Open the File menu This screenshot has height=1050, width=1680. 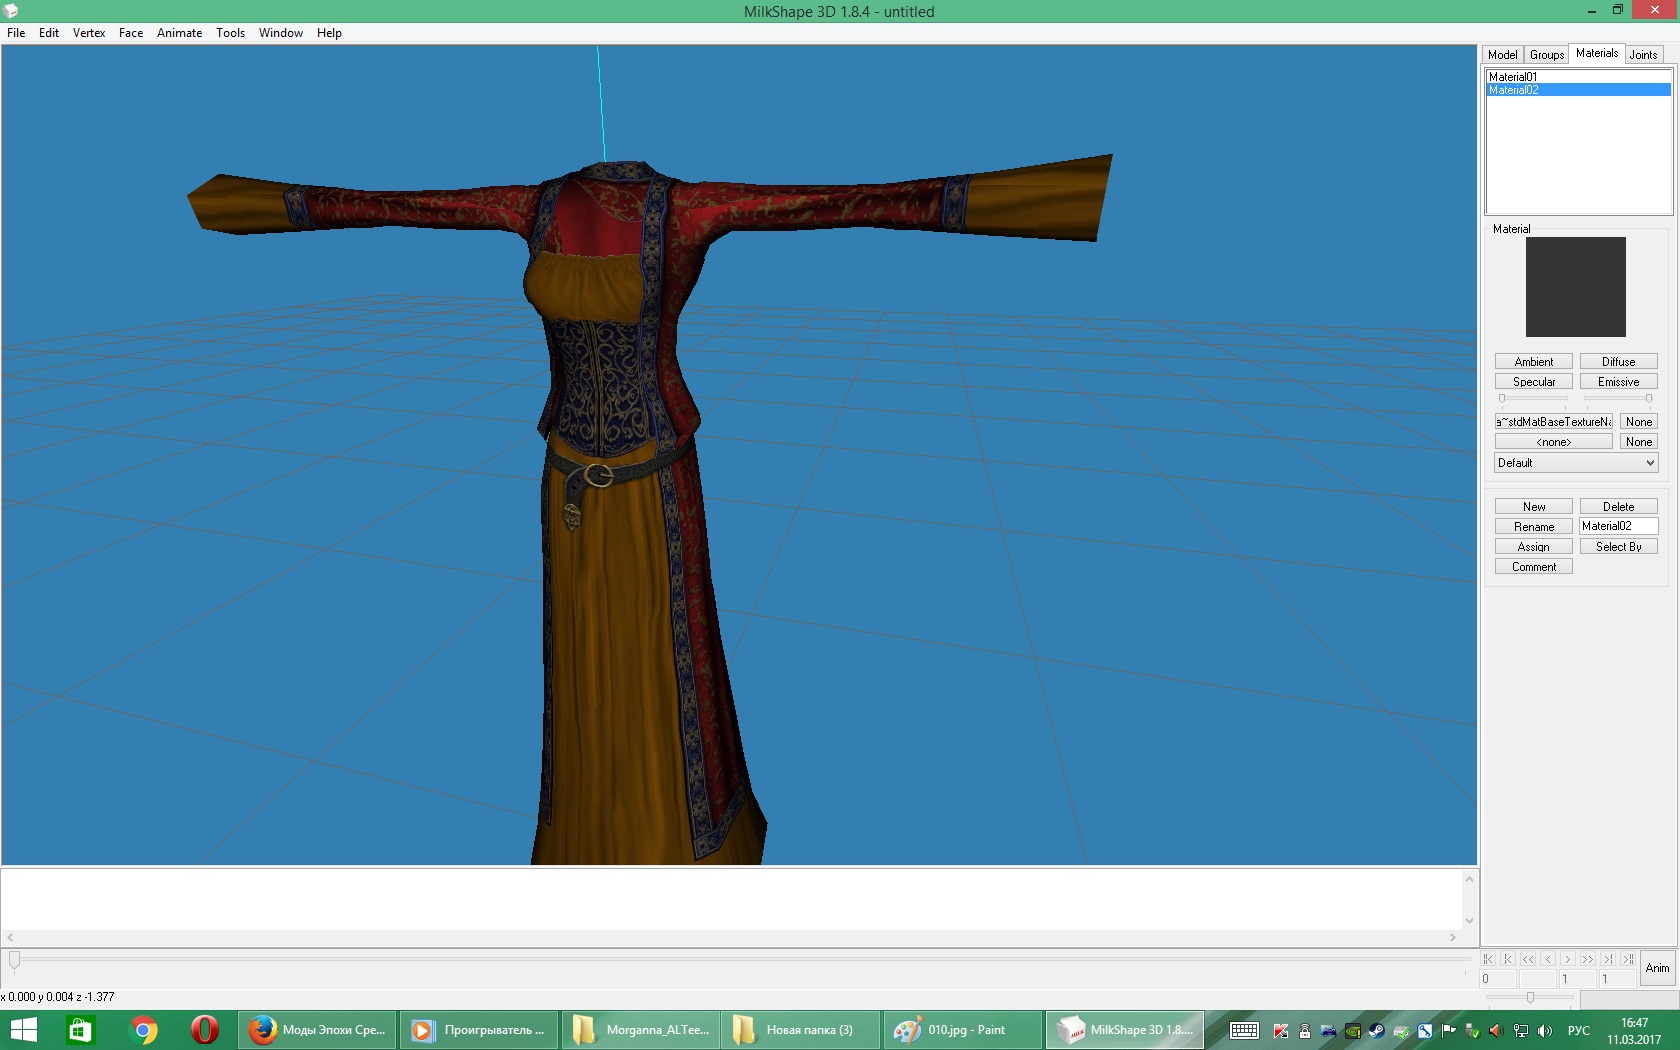(16, 33)
